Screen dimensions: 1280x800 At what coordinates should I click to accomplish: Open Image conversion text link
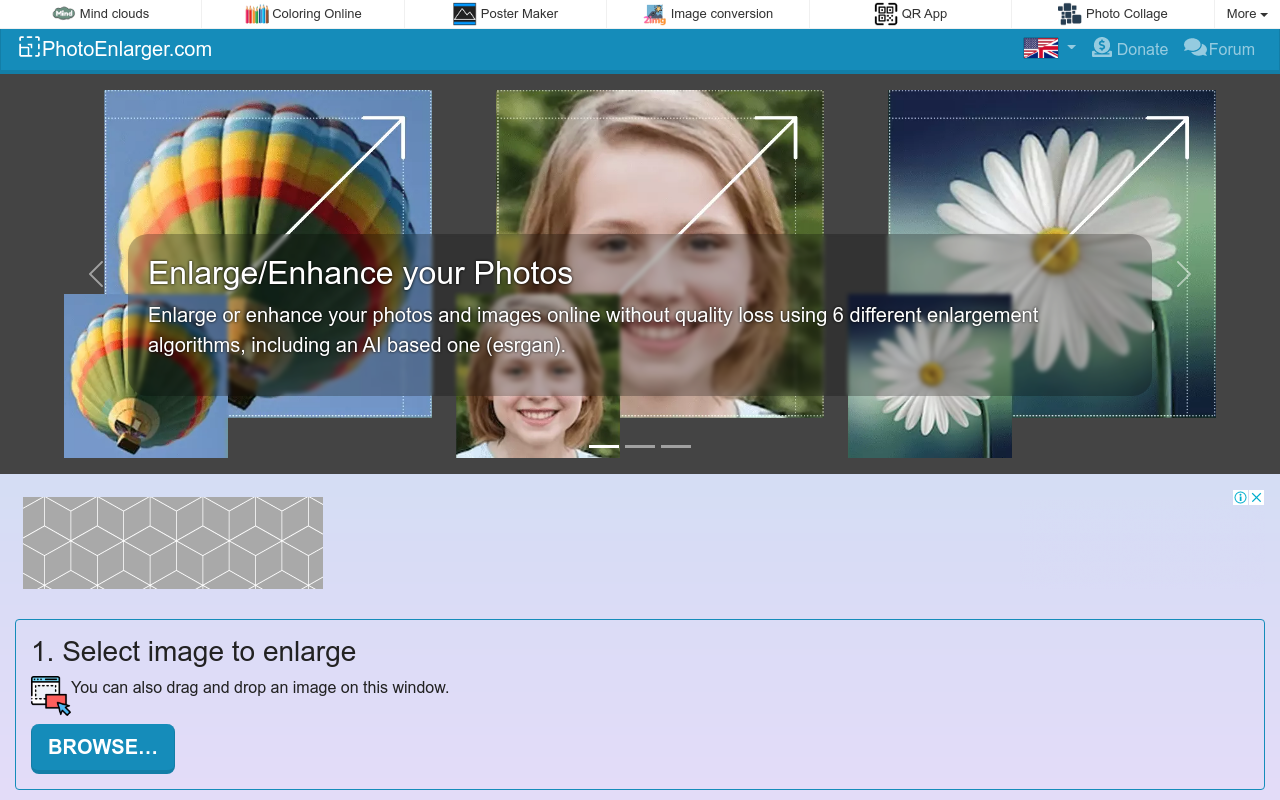click(x=722, y=14)
